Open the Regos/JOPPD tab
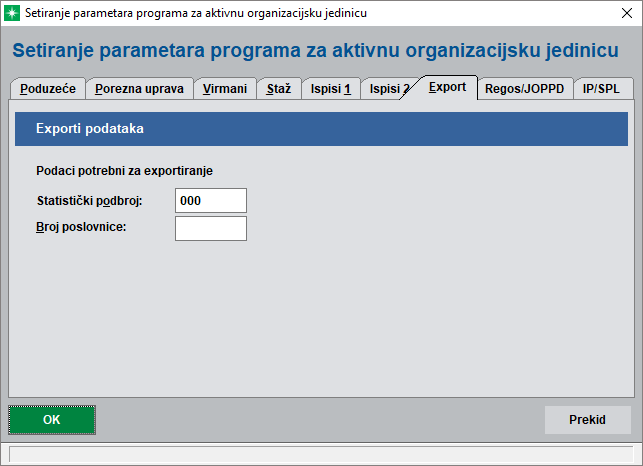Screen dimensions: 643x466 point(524,89)
